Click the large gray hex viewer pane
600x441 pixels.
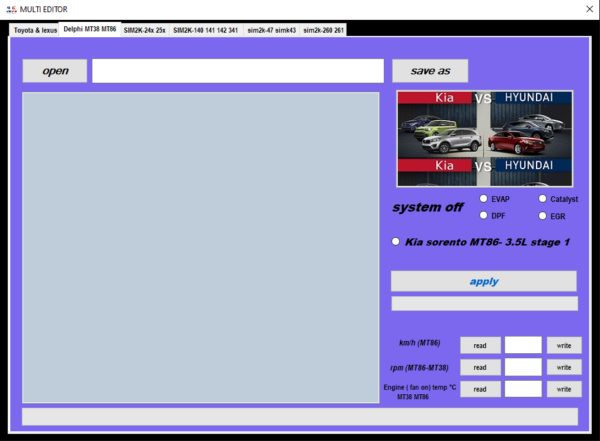tap(201, 247)
